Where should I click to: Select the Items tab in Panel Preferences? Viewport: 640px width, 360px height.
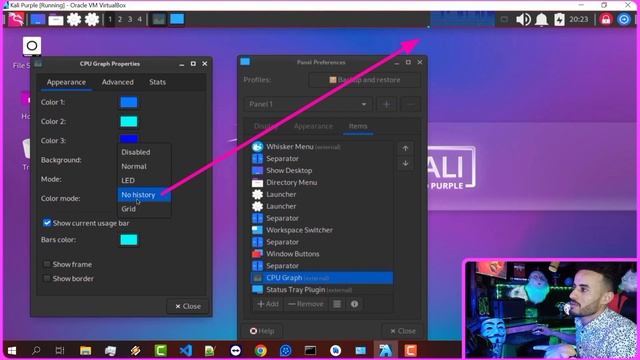[358, 126]
